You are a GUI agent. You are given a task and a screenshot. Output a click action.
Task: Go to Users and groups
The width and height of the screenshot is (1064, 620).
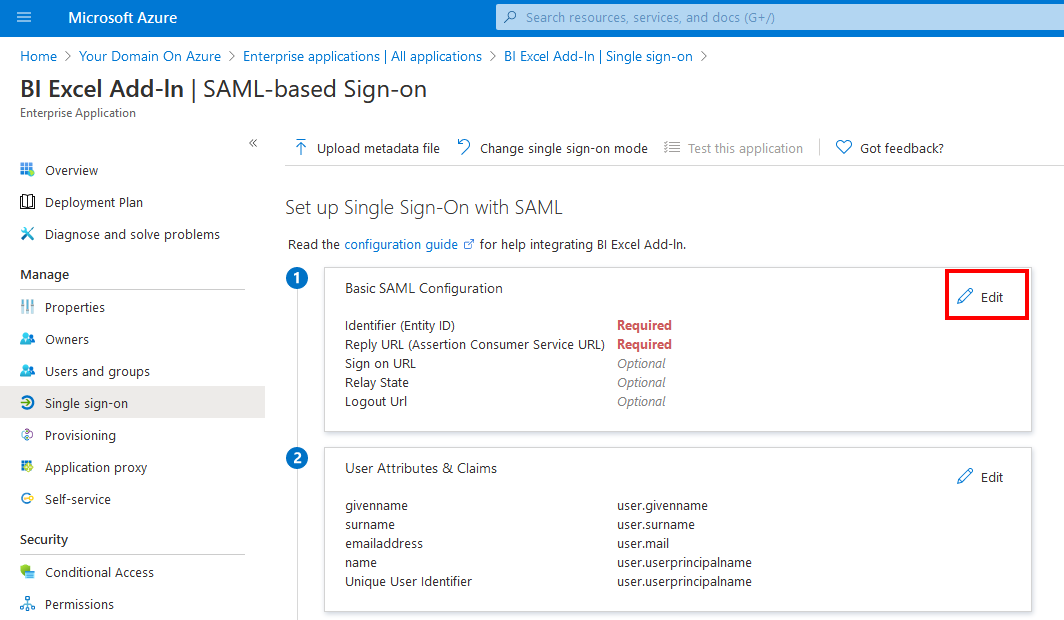97,371
